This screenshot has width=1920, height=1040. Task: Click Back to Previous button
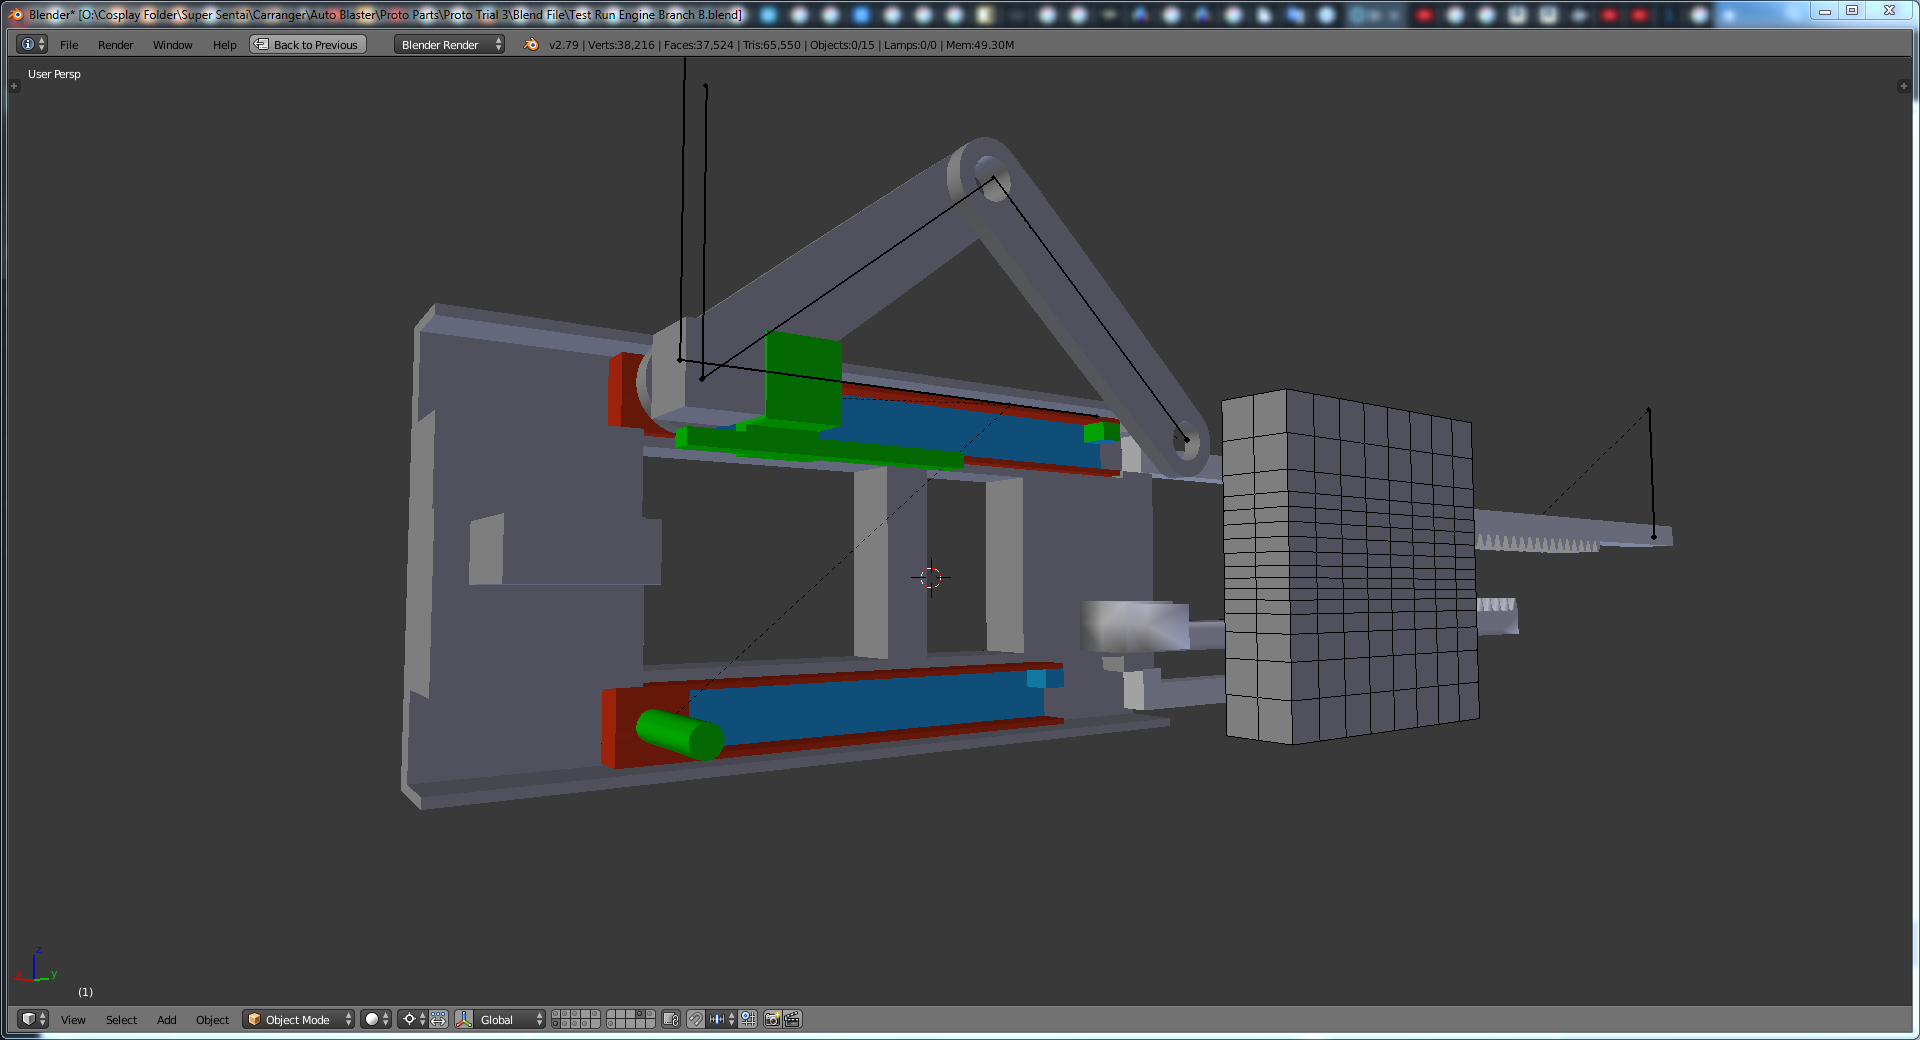[x=308, y=44]
